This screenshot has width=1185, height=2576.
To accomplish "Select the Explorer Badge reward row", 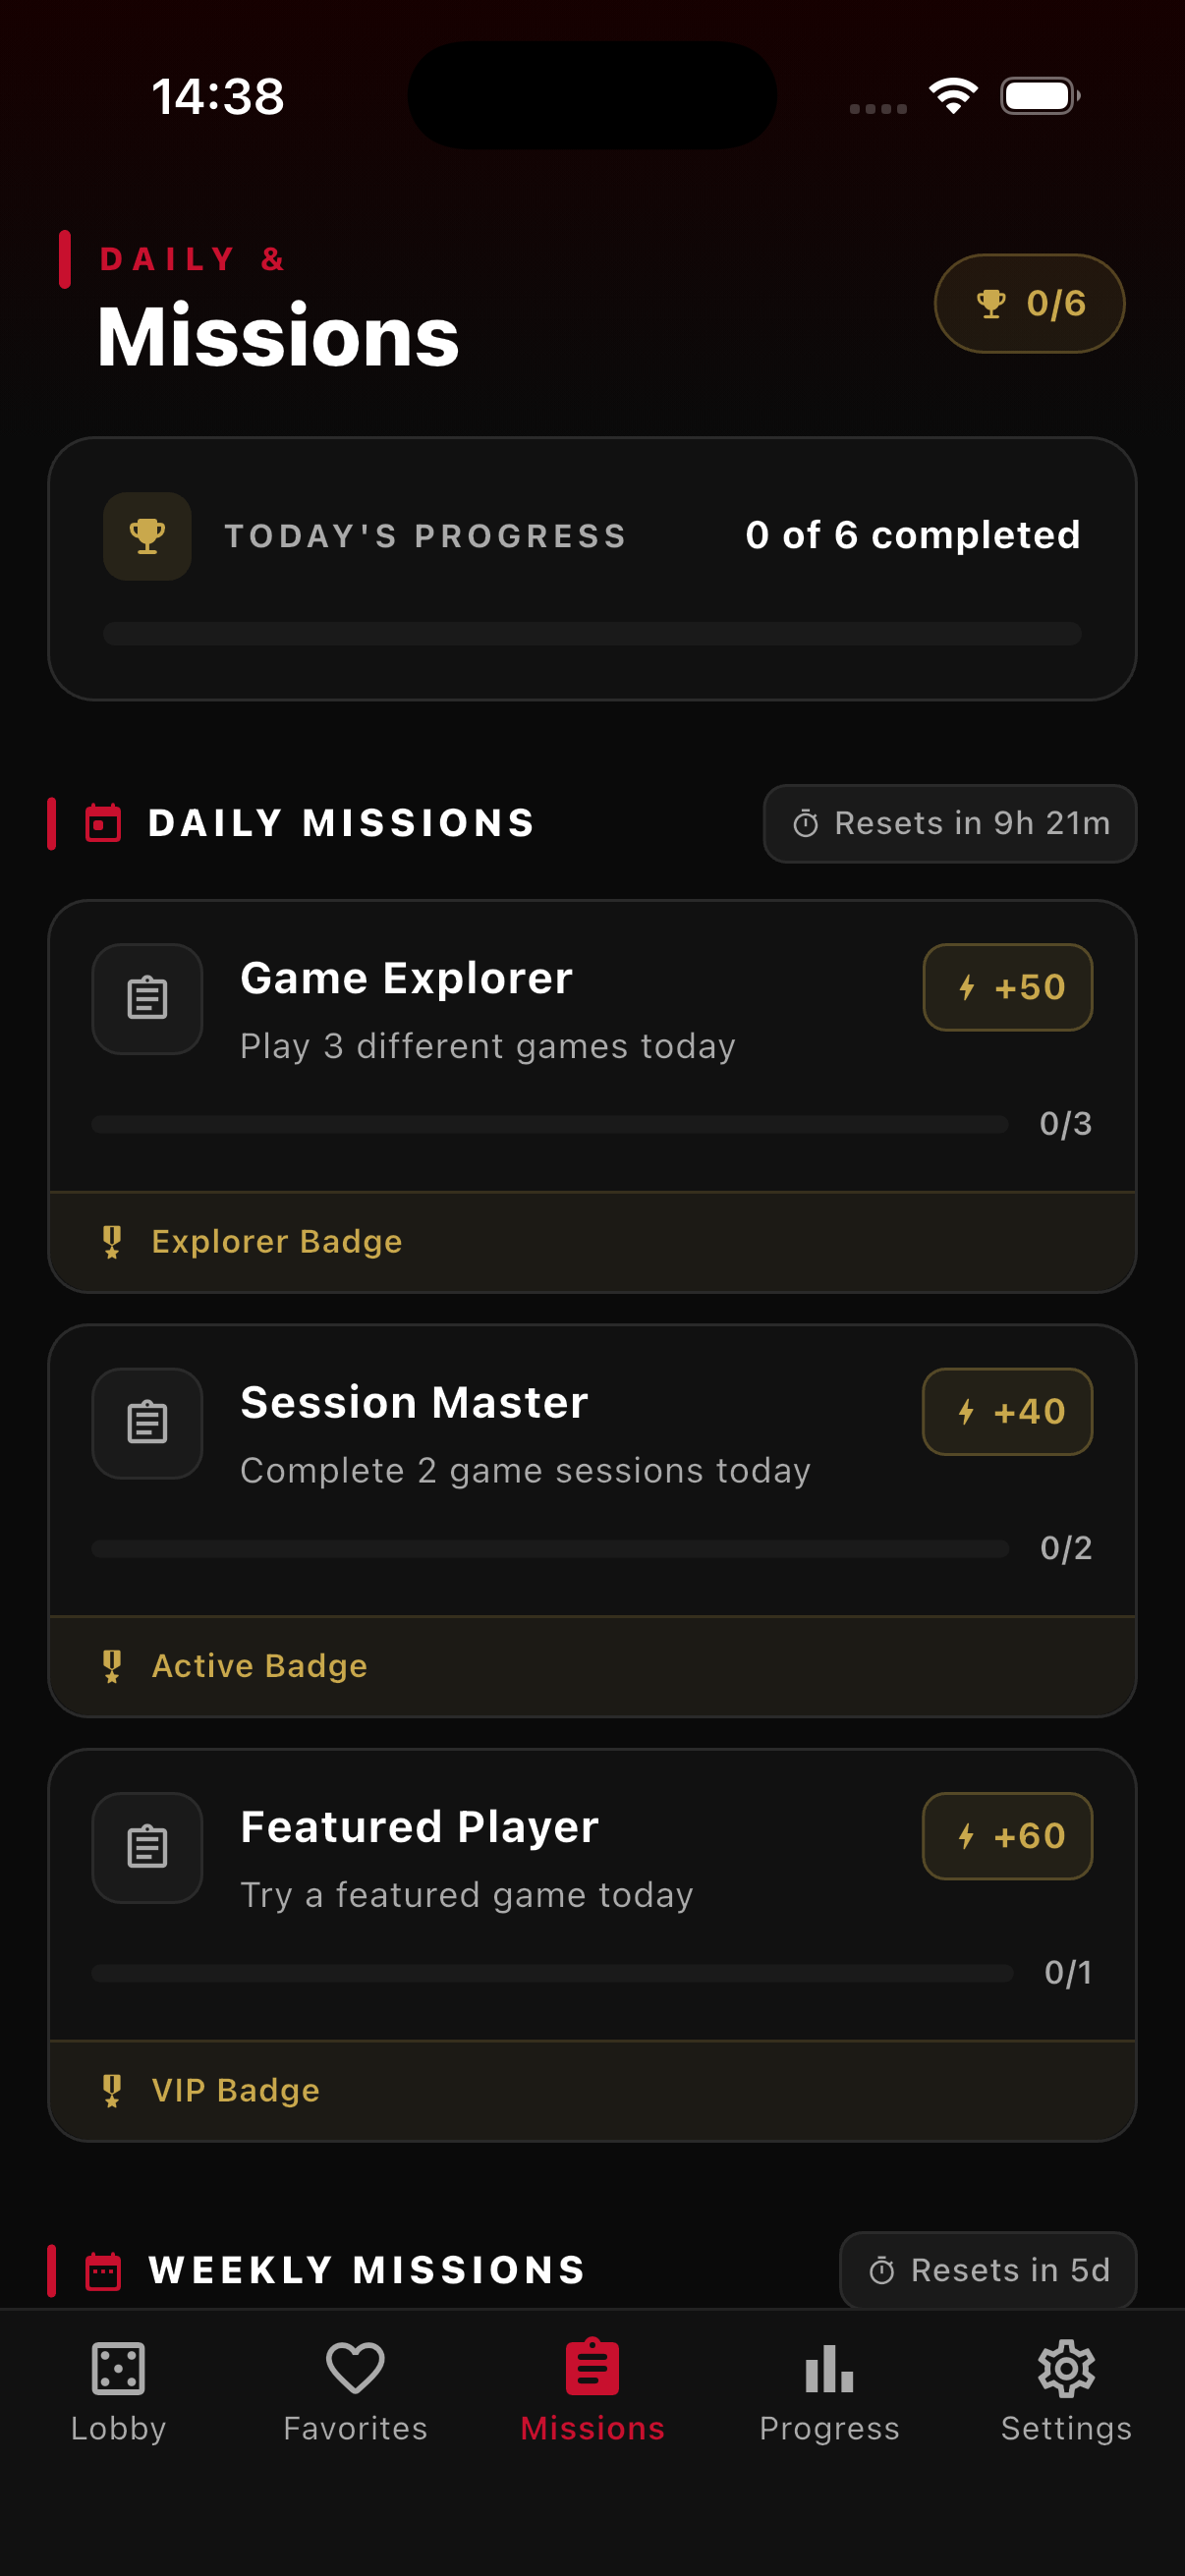I will coord(592,1241).
